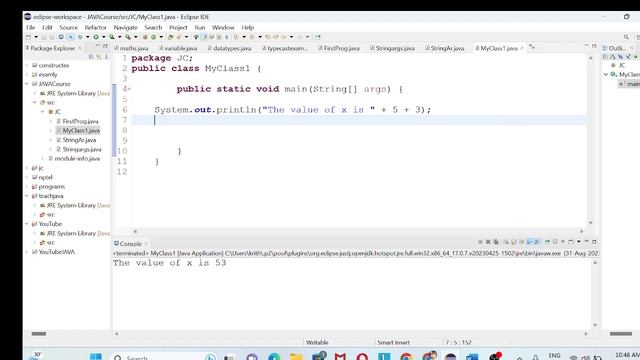The image size is (640, 360).
Task: Toggle code folding on line 4
Action: 129,89
